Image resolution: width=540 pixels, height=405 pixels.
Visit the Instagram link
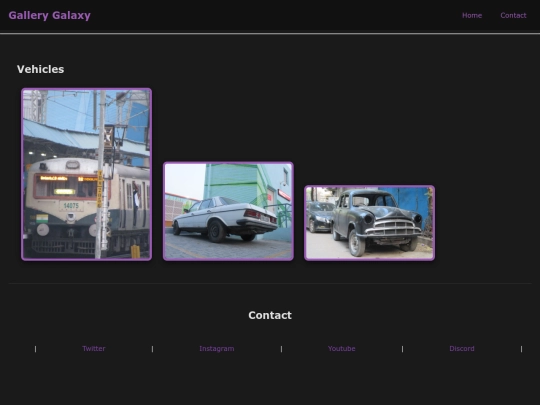pyautogui.click(x=217, y=349)
